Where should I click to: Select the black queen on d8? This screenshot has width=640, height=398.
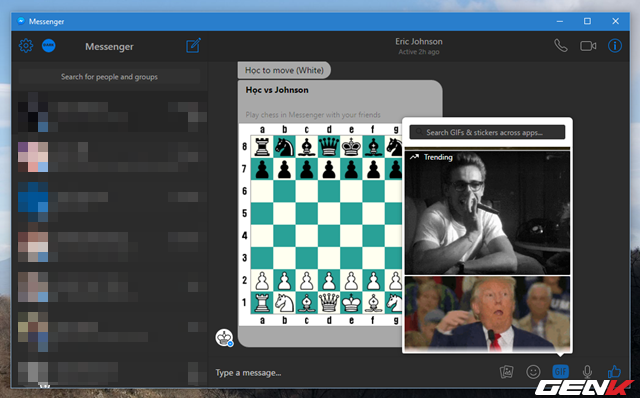[329, 147]
